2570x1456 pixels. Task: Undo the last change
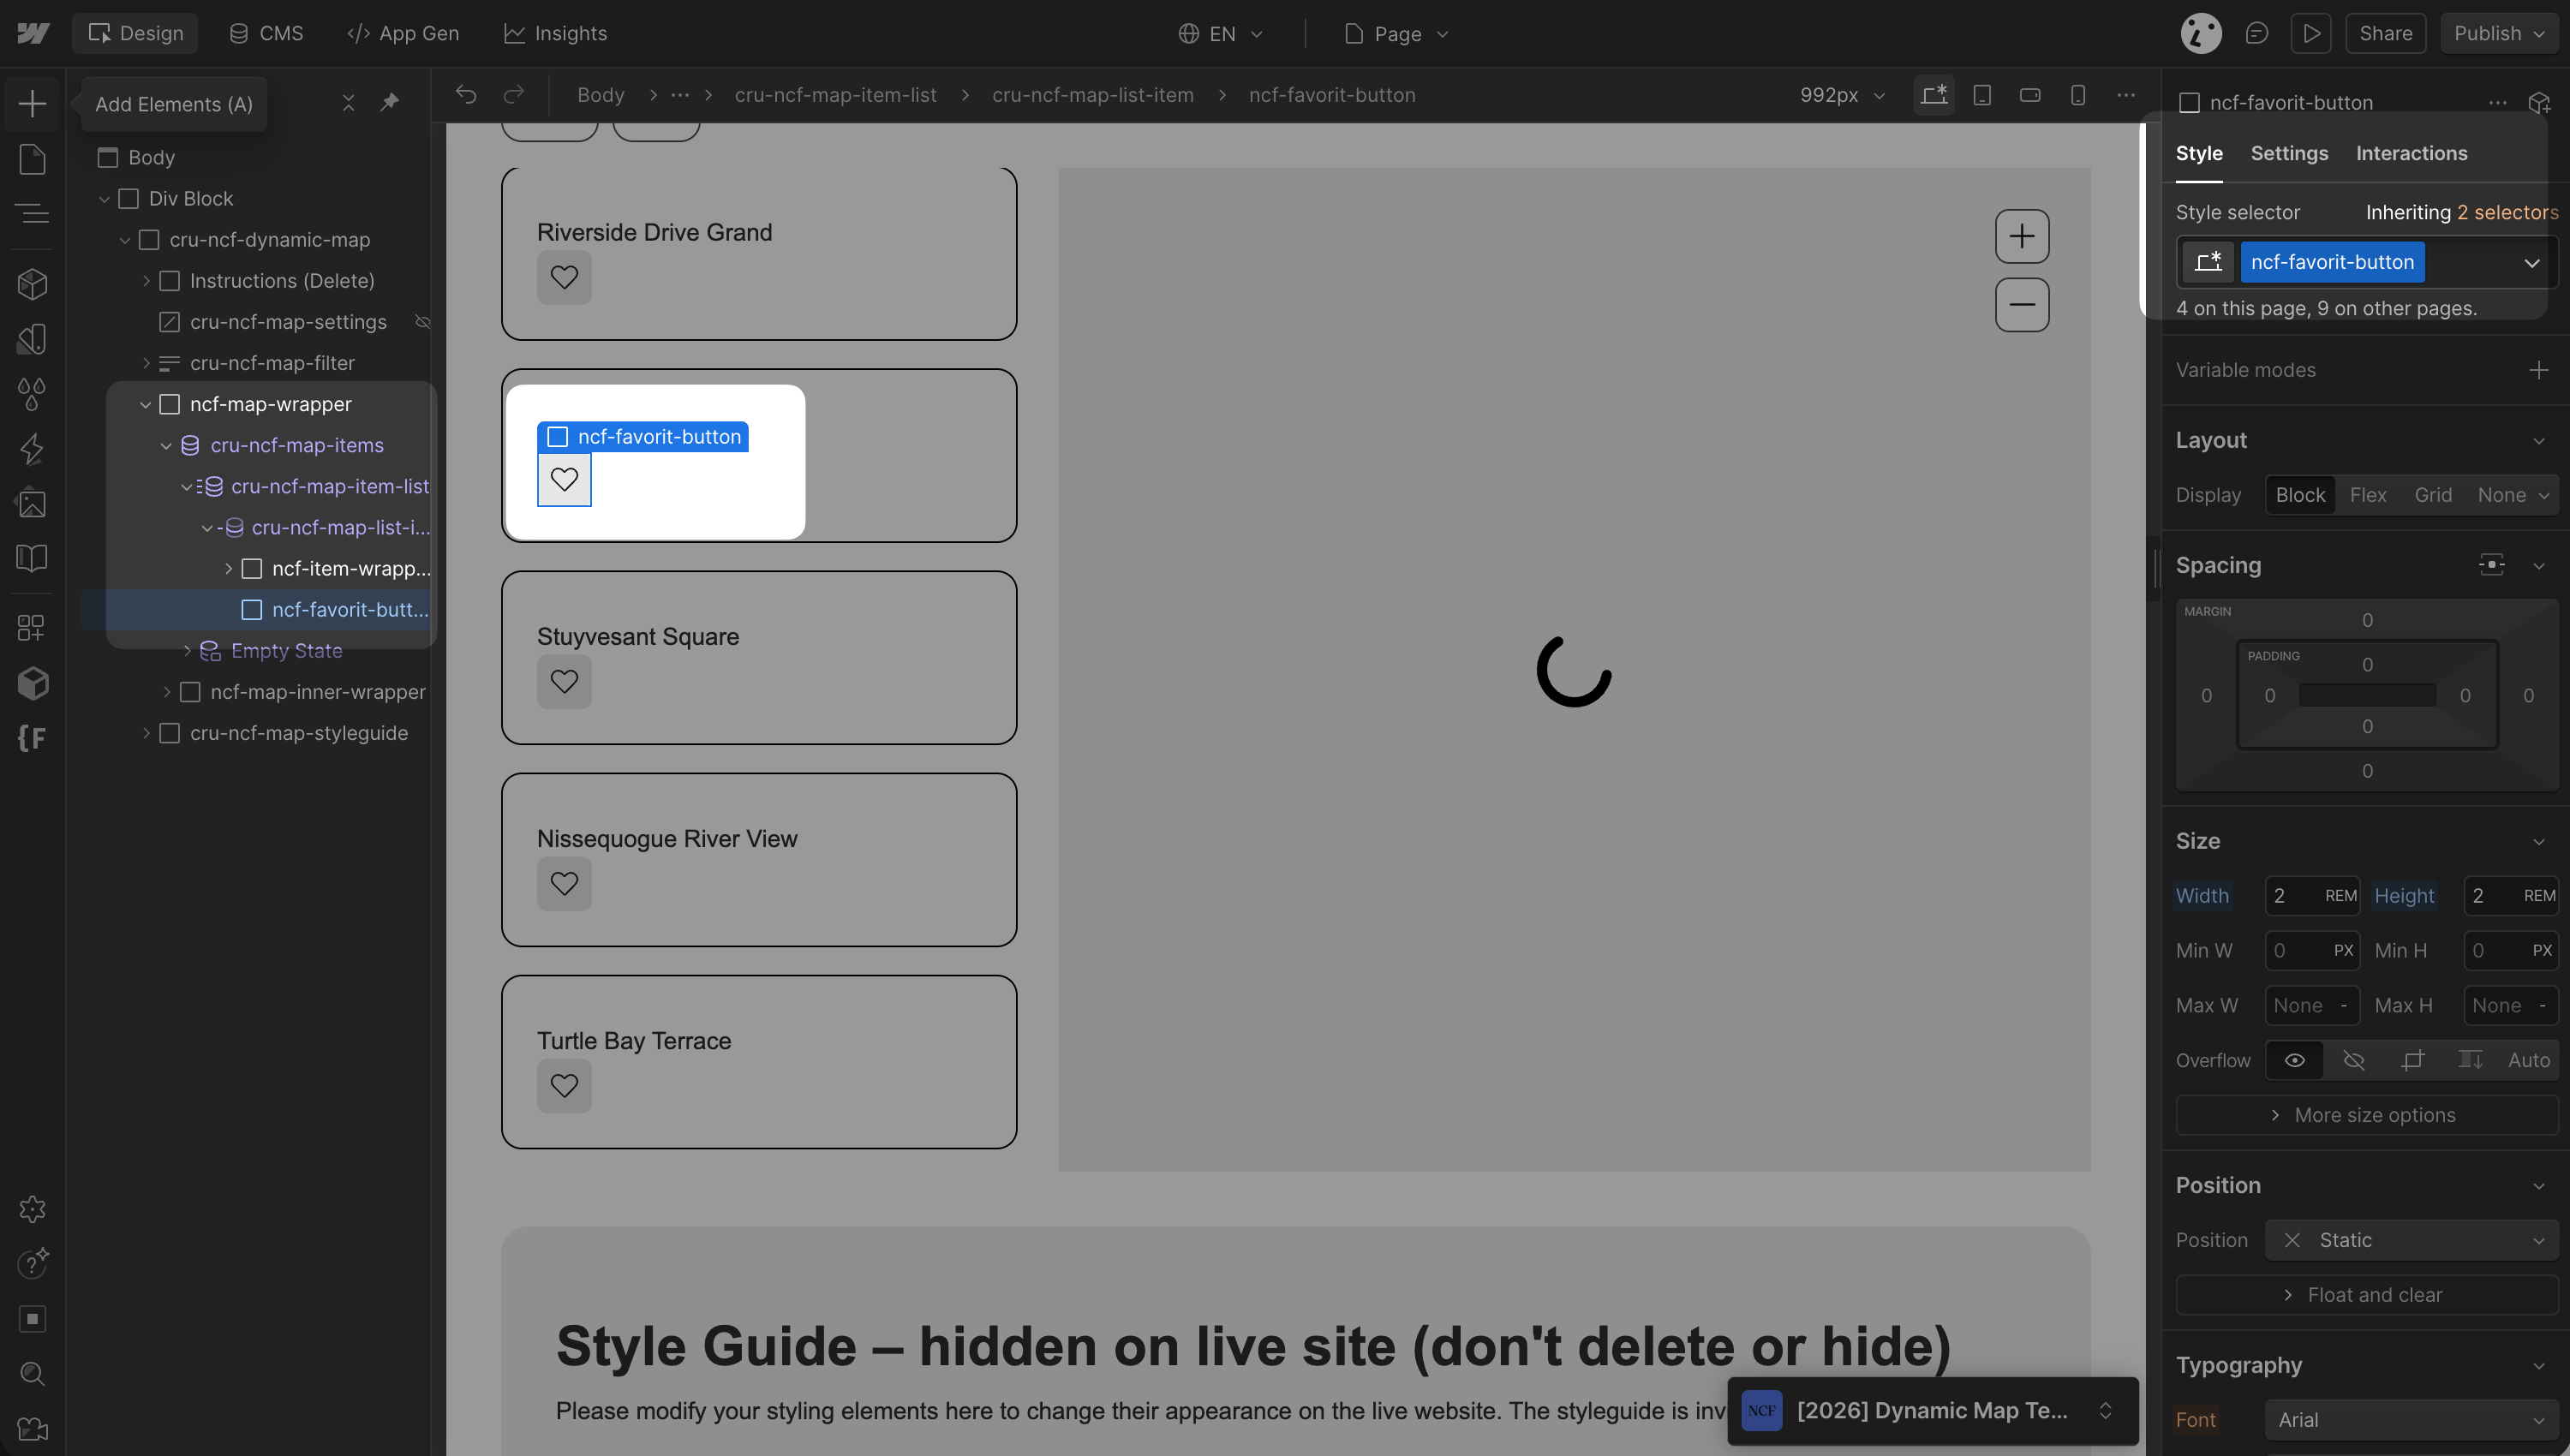tap(466, 95)
